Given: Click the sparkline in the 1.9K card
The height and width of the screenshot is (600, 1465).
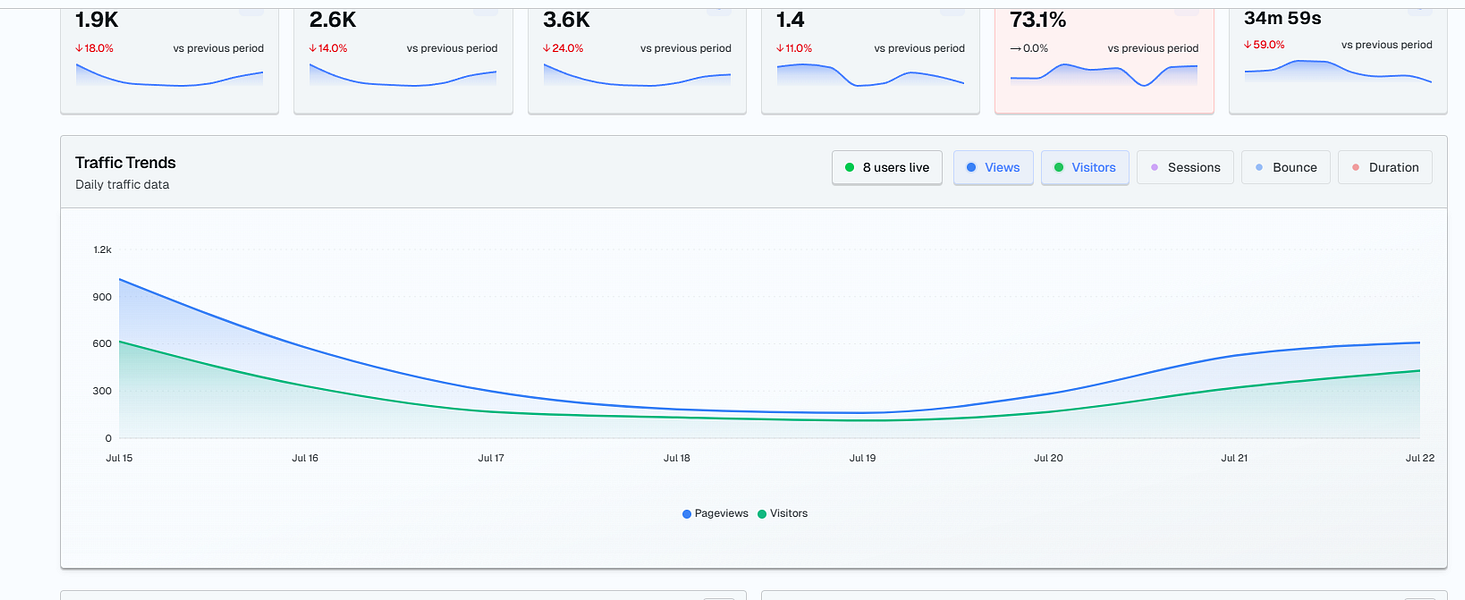Looking at the screenshot, I should tap(169, 75).
